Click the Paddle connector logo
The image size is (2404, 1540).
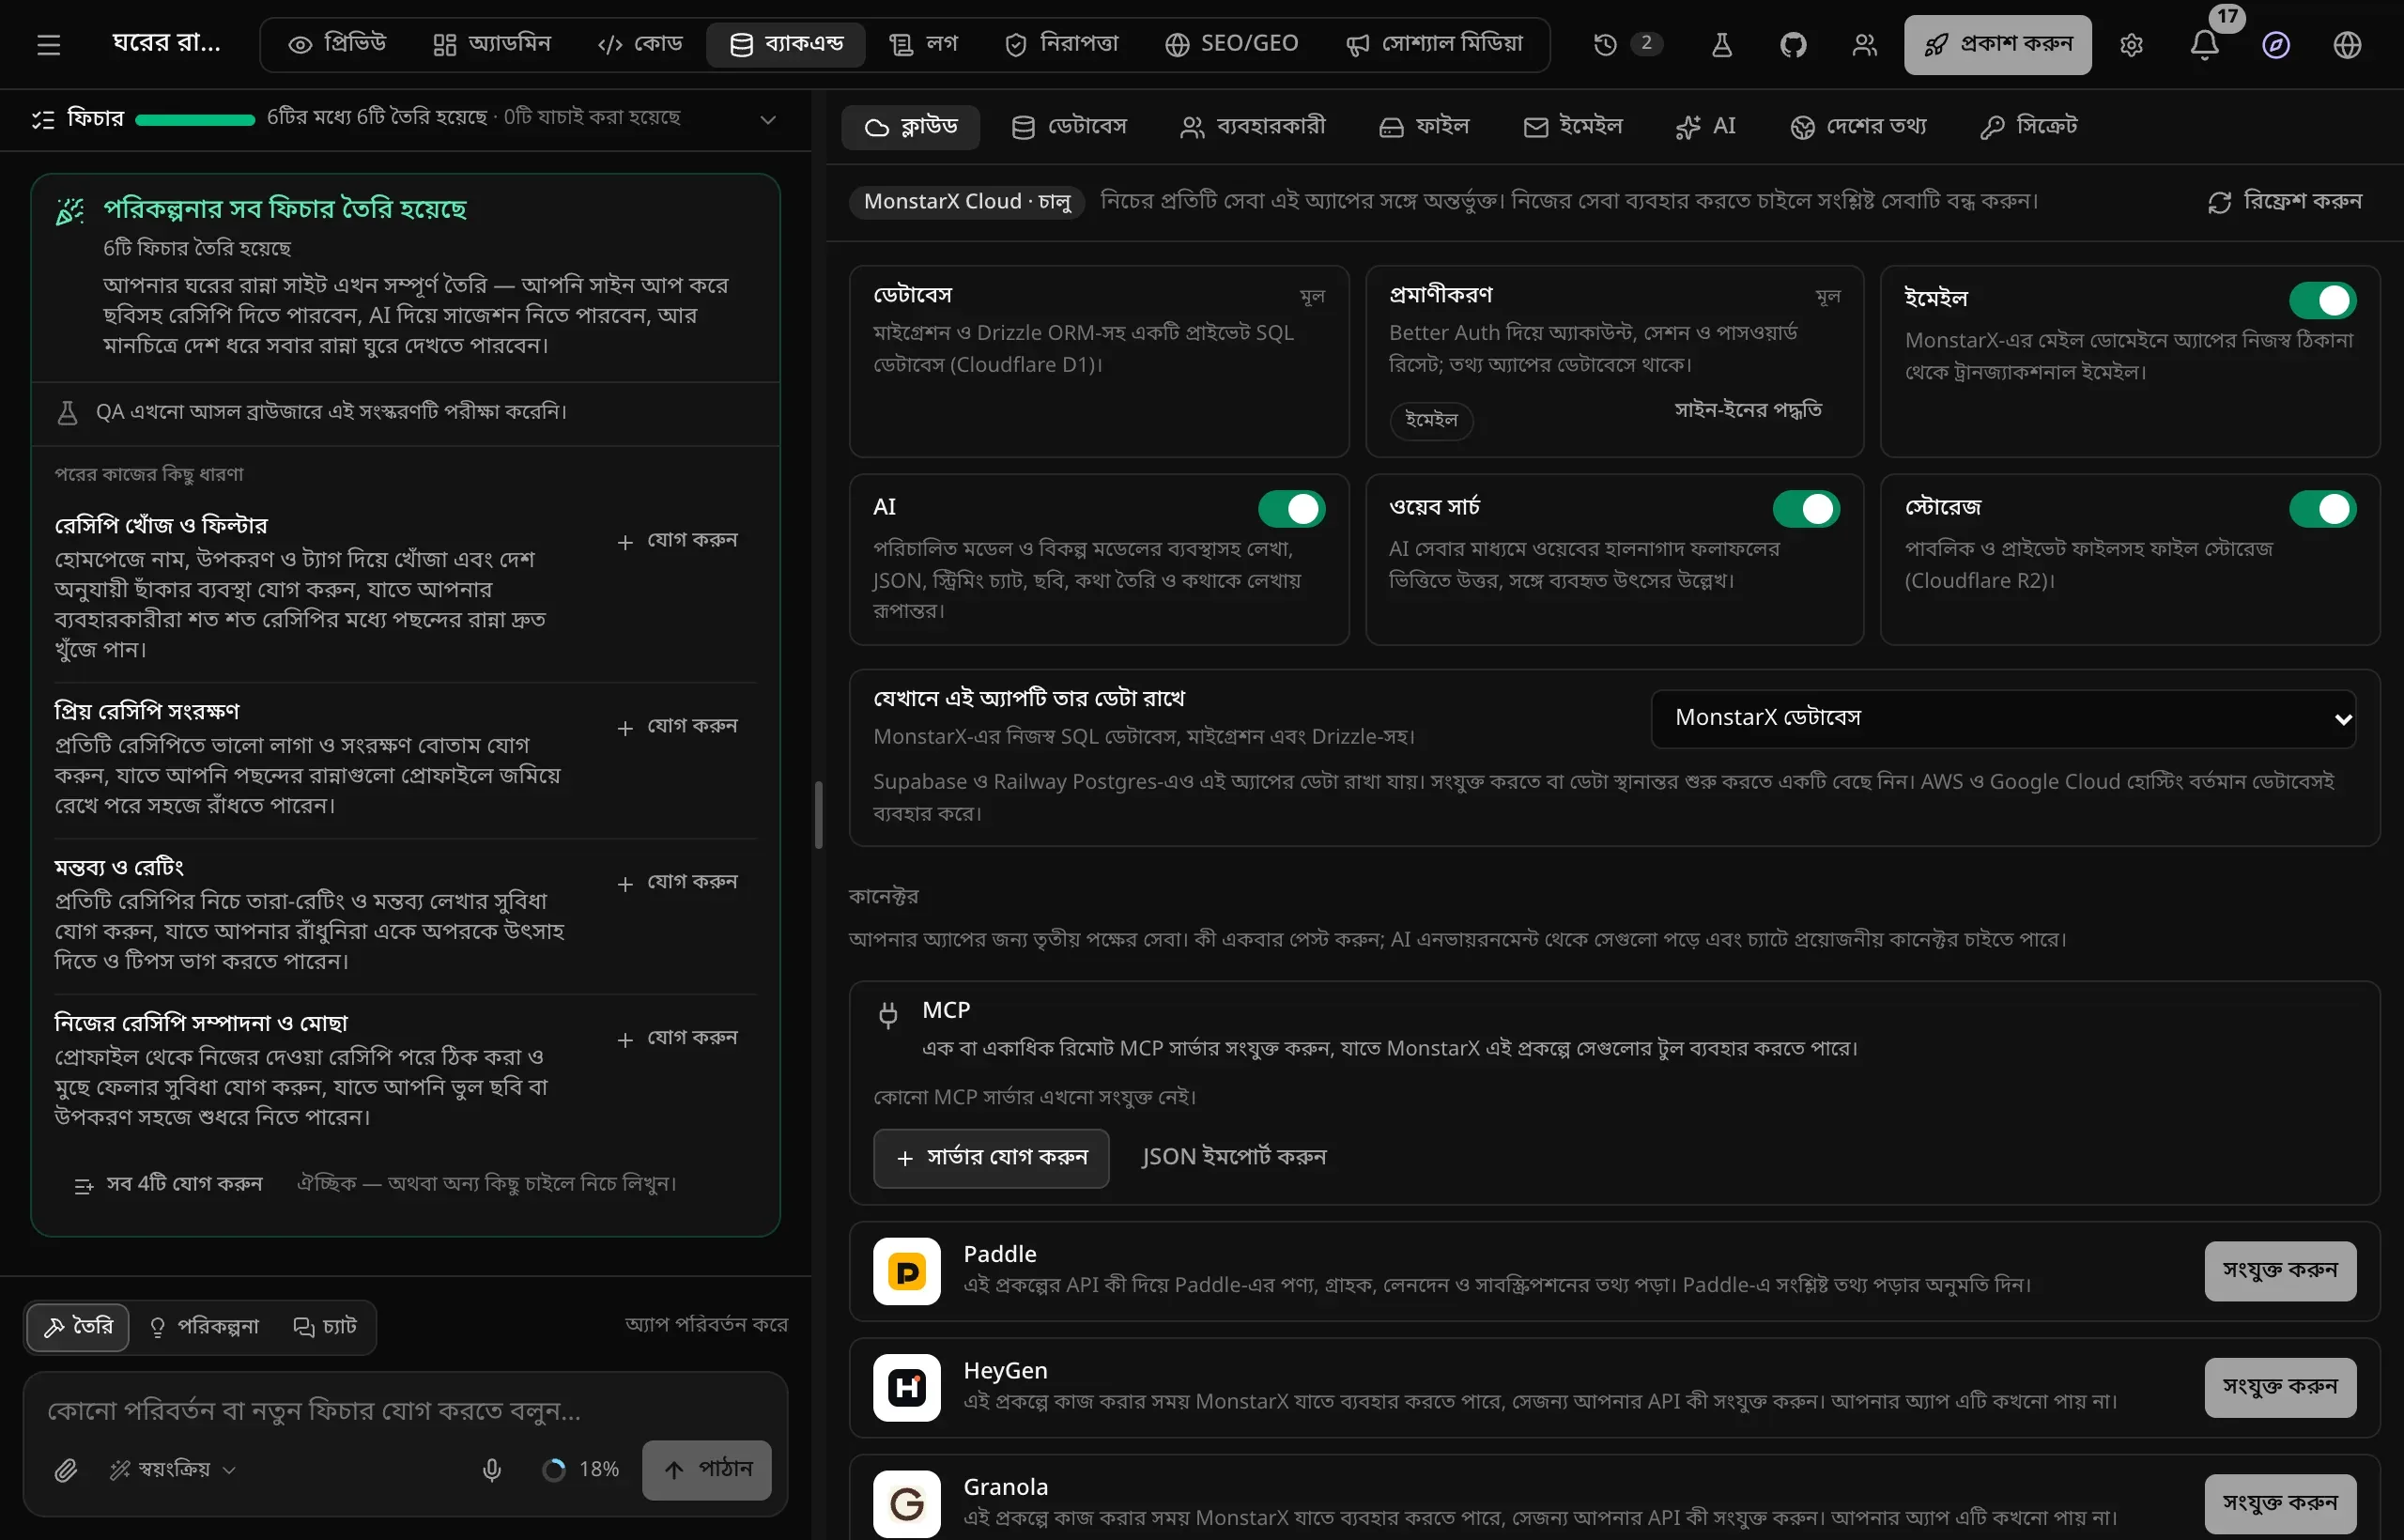[906, 1271]
